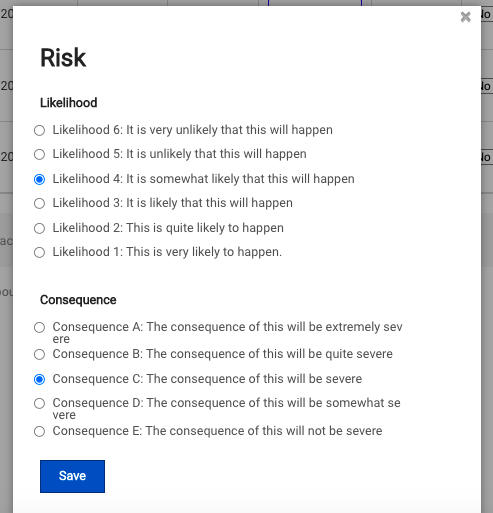This screenshot has width=493, height=513.
Task: Pick Likelihood 3 likely to happen
Action: pos(39,203)
